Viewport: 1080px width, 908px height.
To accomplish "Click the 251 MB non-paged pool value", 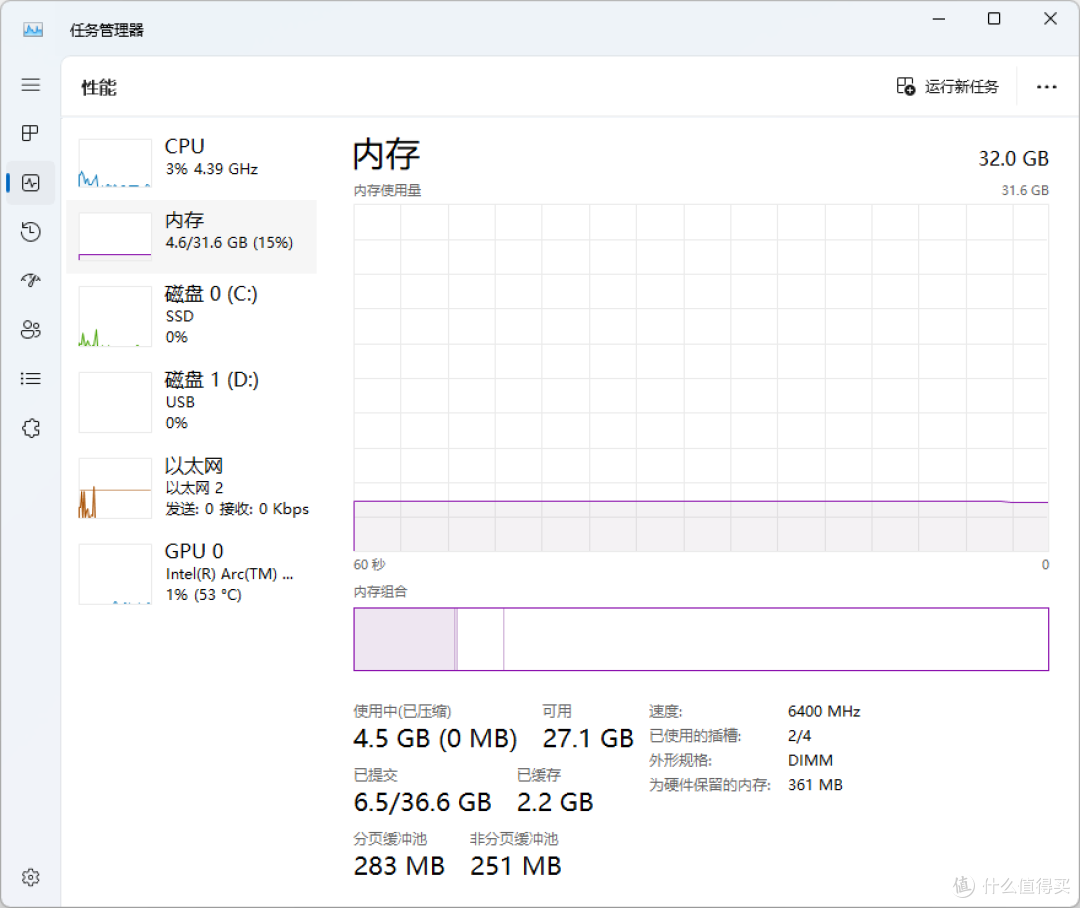I will tap(516, 866).
